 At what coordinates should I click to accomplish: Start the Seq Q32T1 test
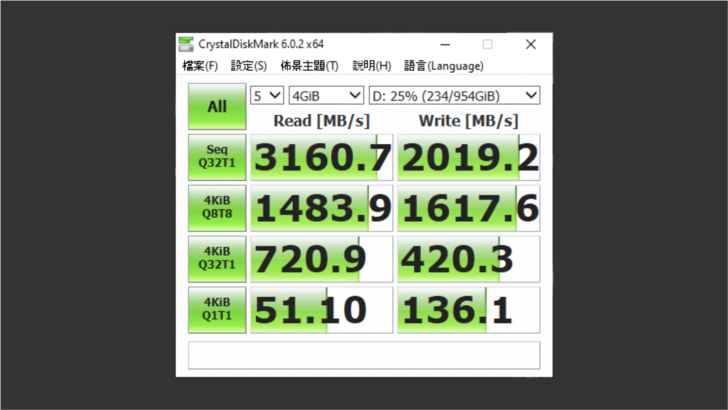[x=217, y=157]
